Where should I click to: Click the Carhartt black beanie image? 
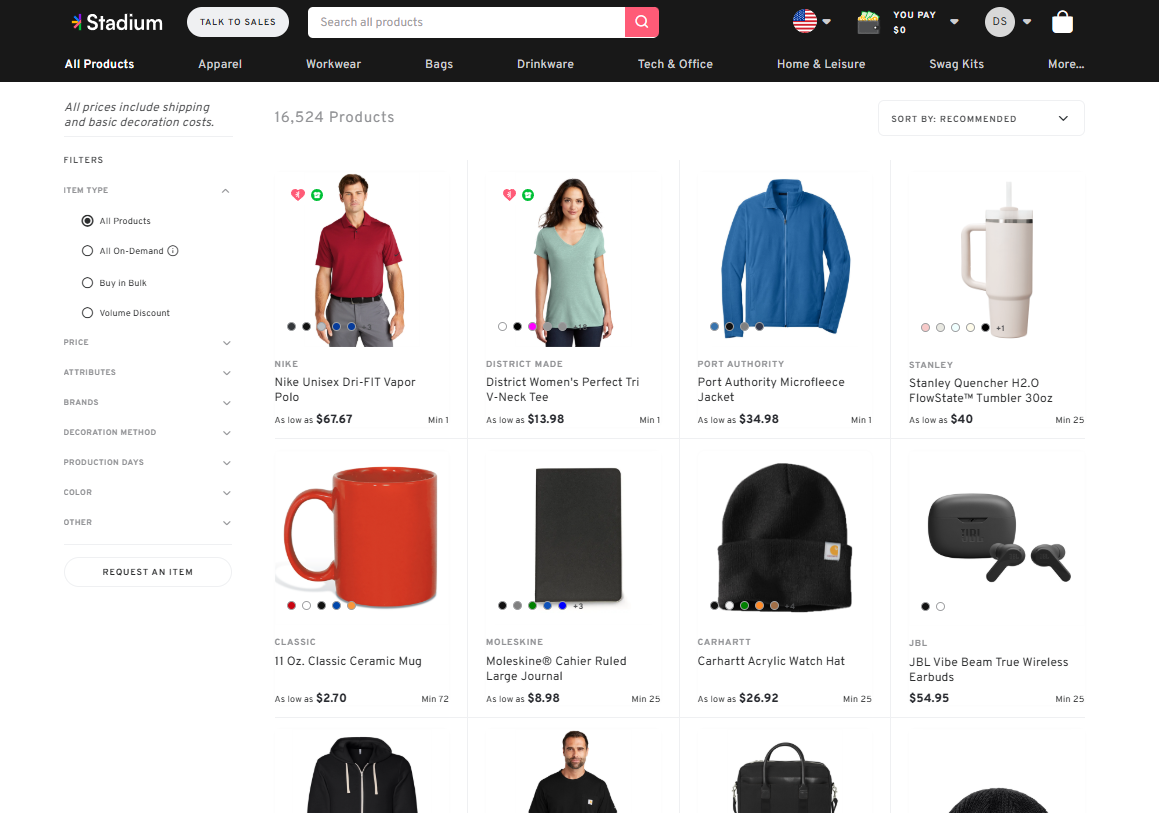(x=784, y=537)
